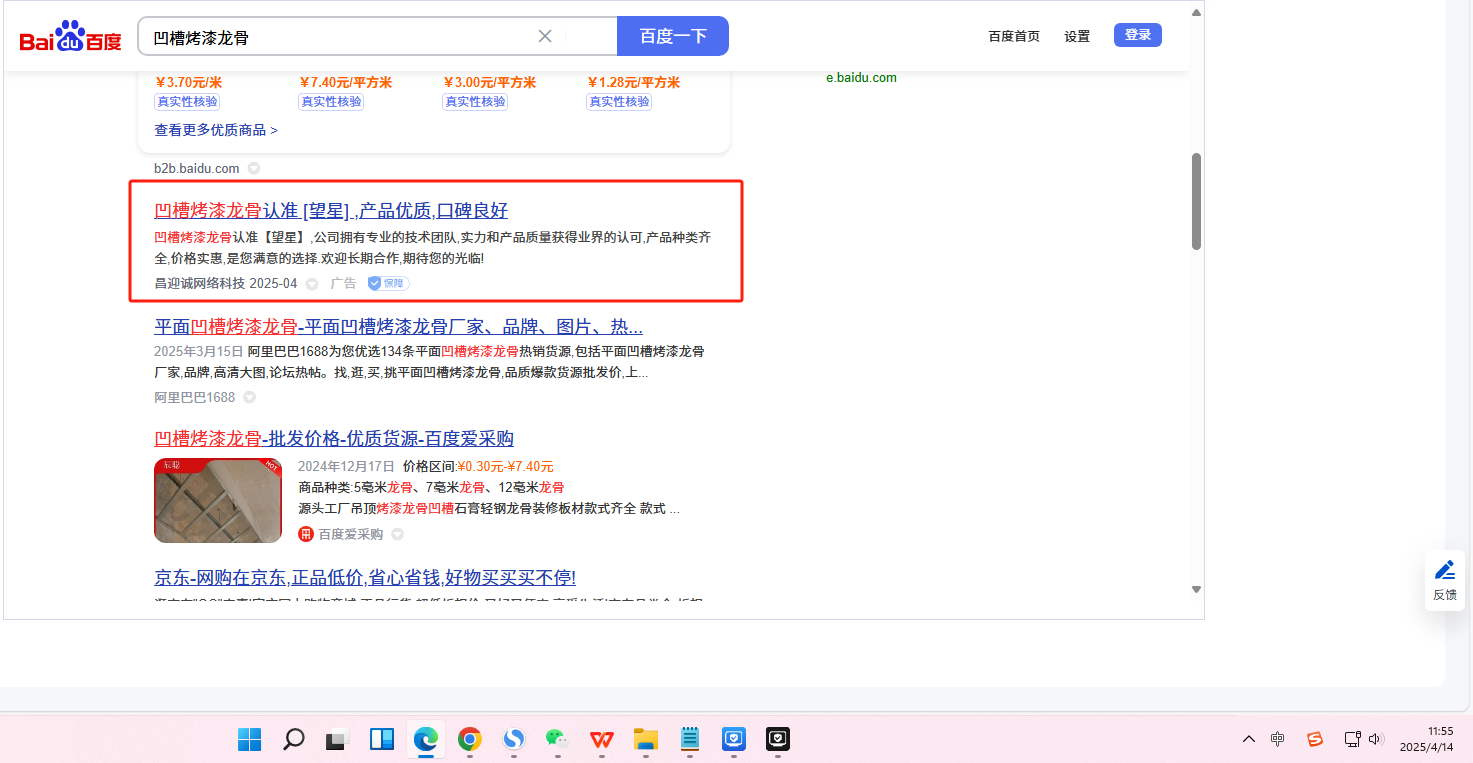Toggle the volume speaker icon in tray
The image size is (1473, 763).
(1376, 739)
